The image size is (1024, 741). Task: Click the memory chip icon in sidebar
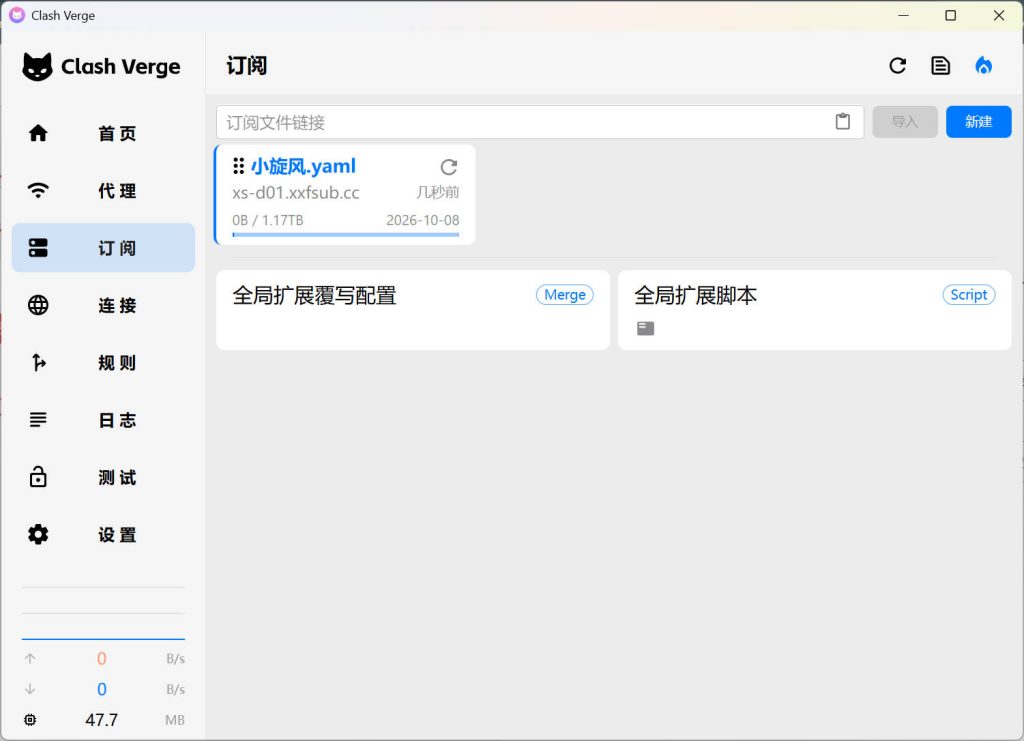tap(30, 720)
